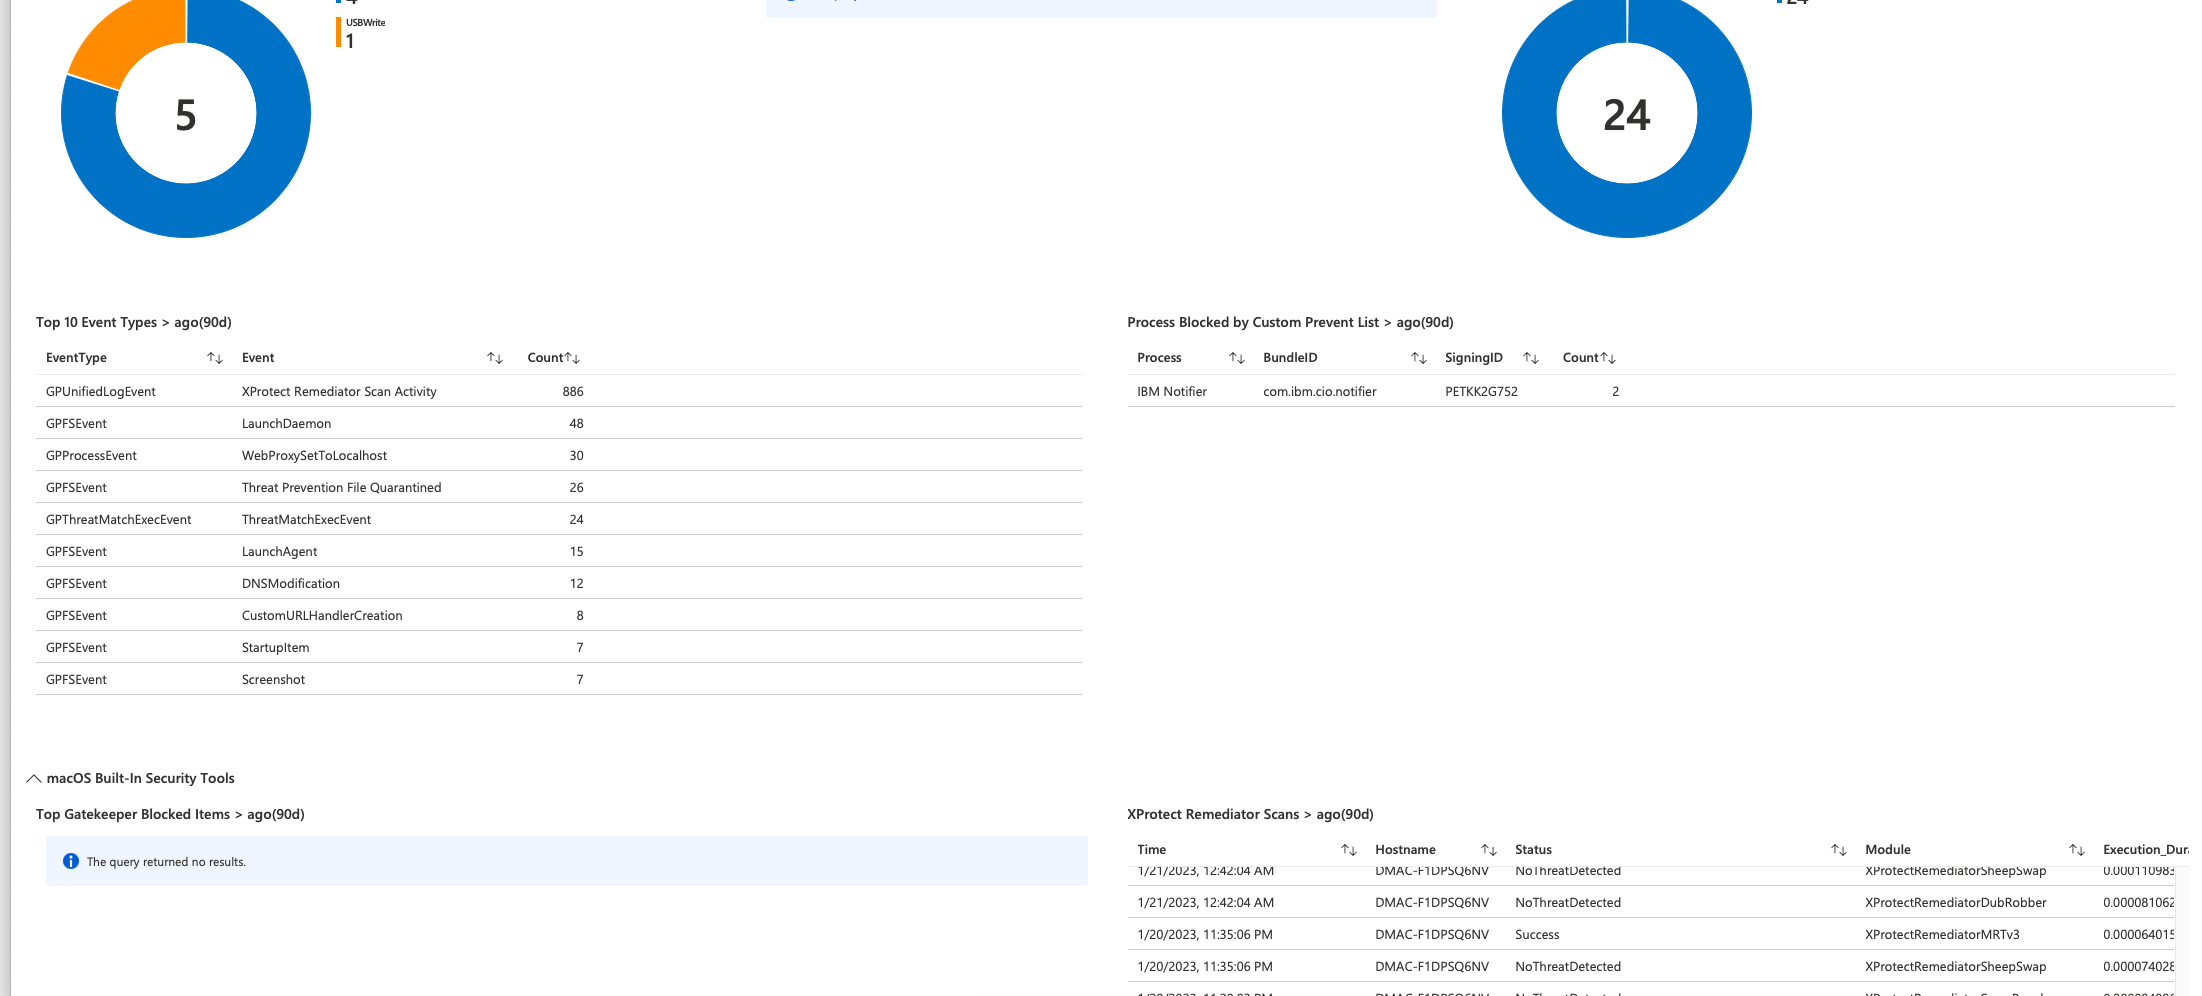
Task: Sort the Status column of XProtect scans table
Action: (1840, 849)
